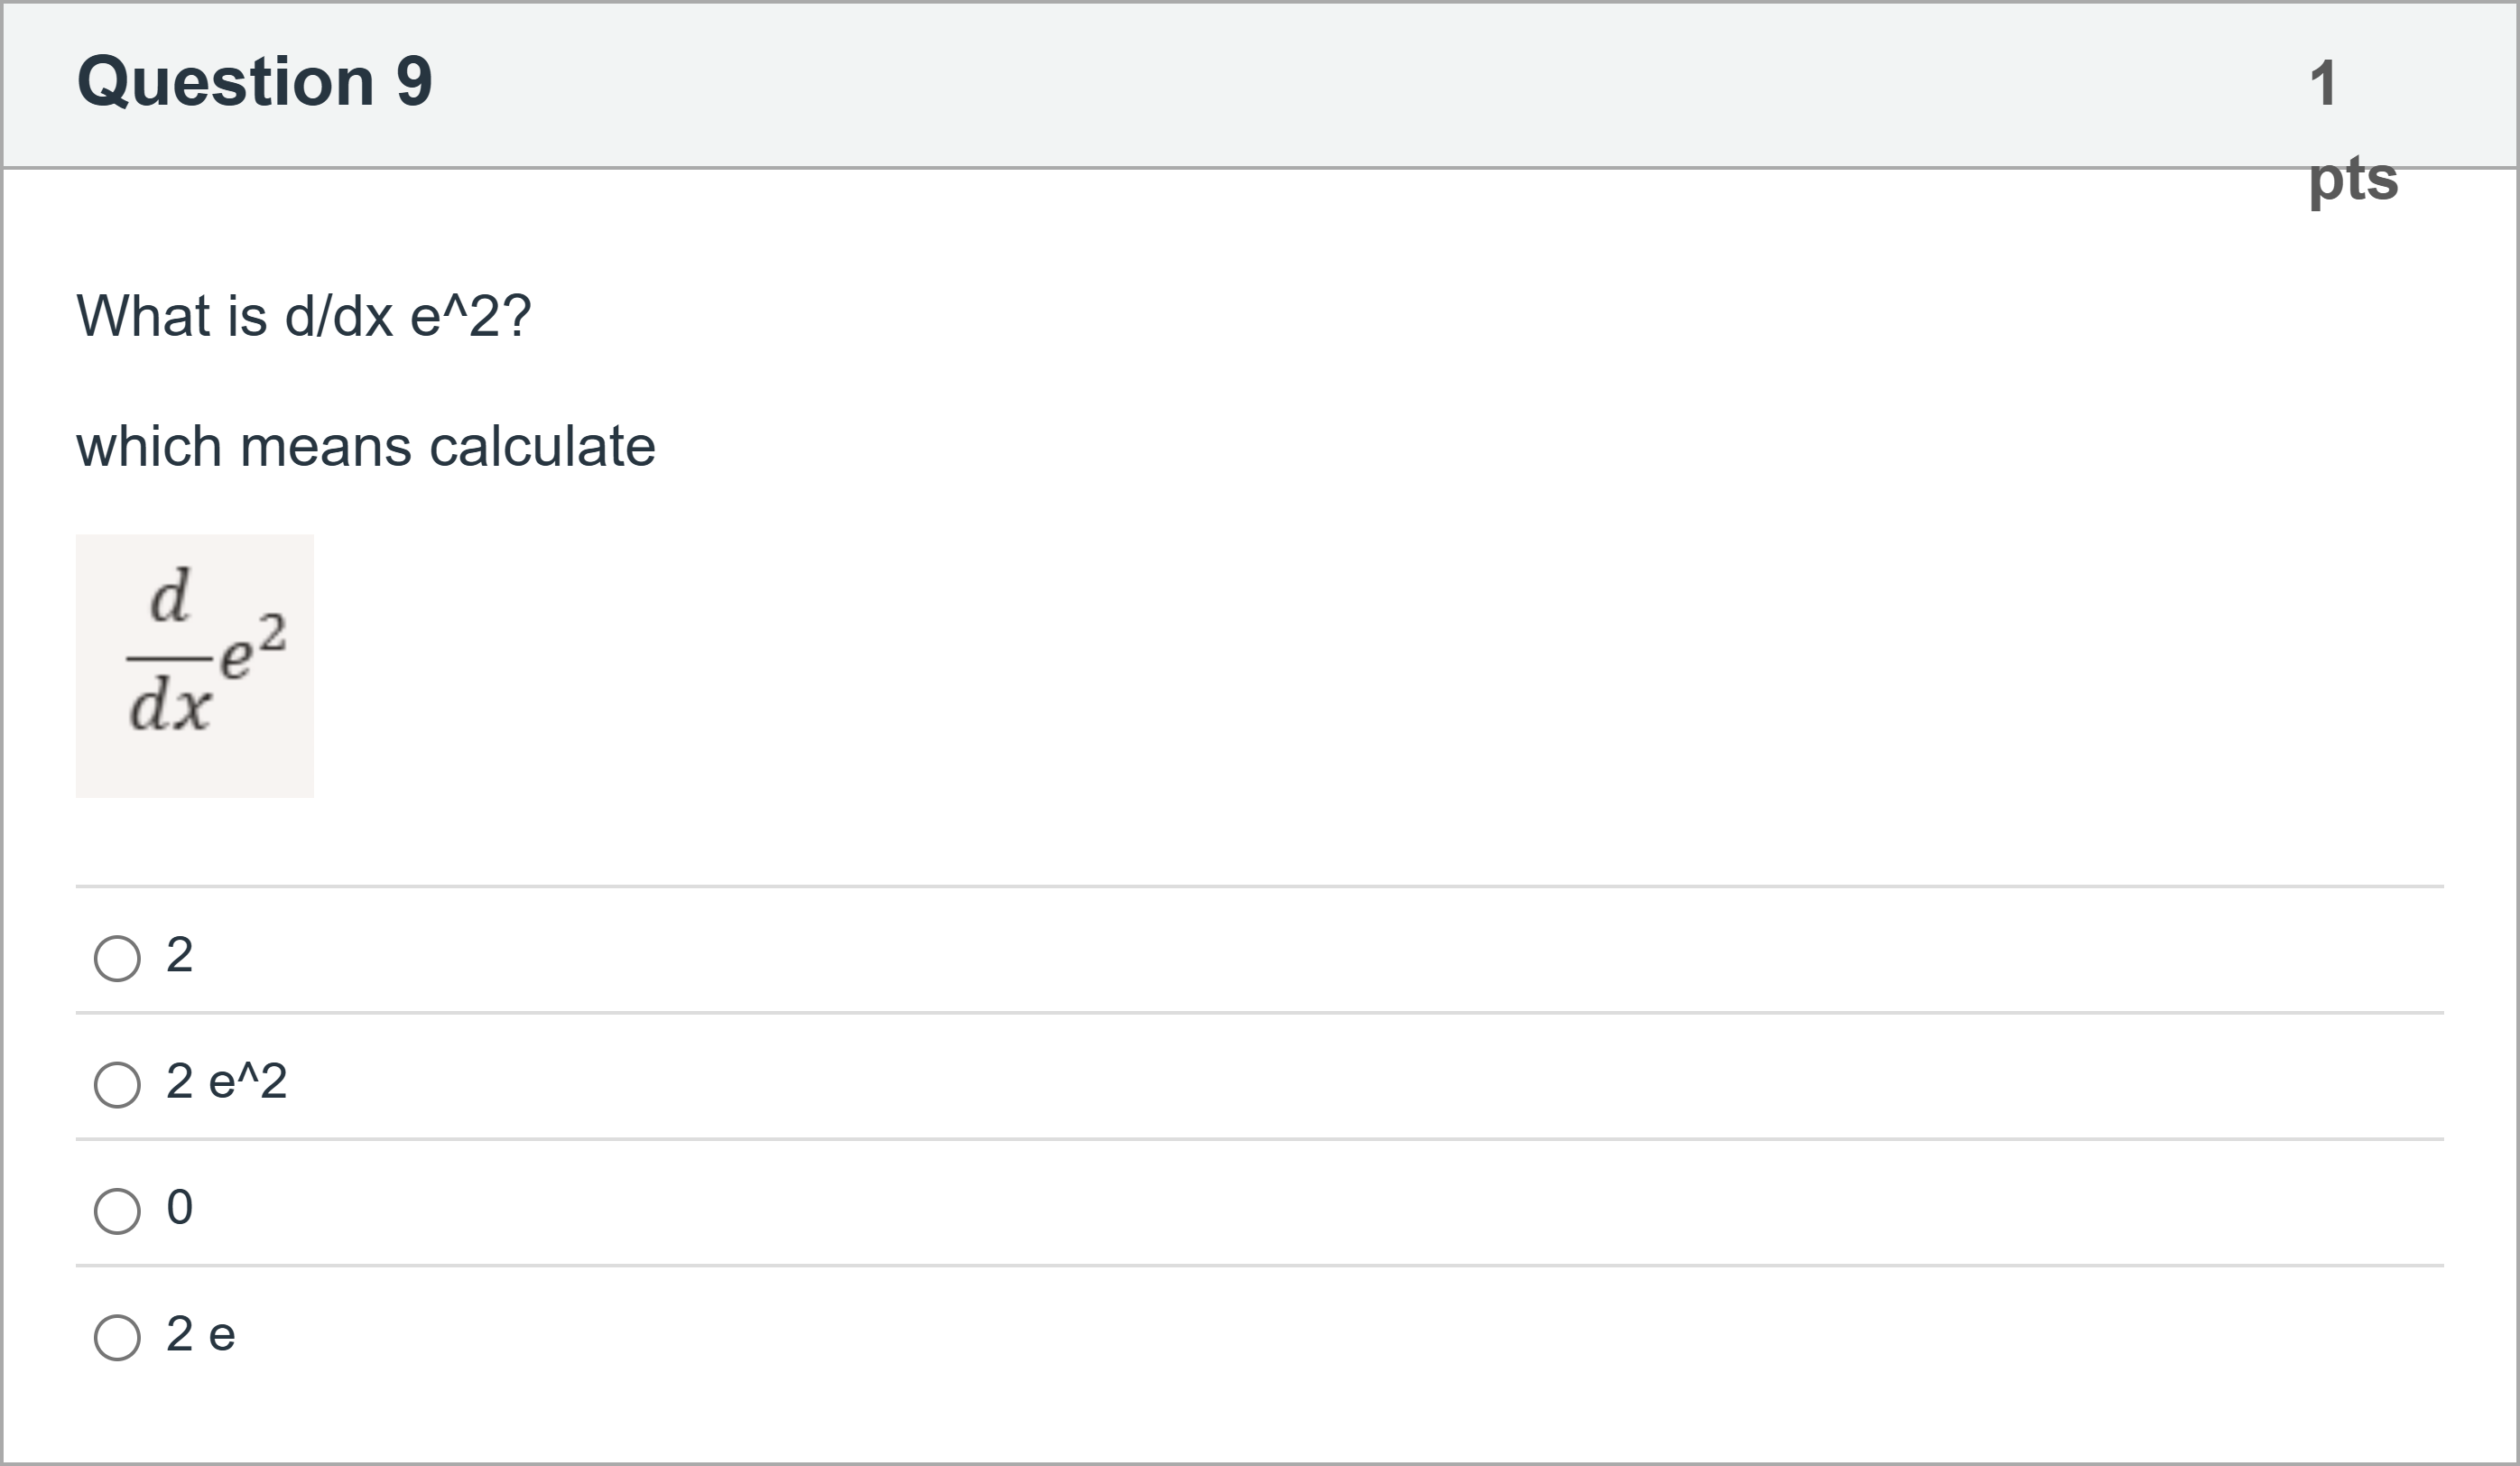Mark the radio button for answer 0
This screenshot has height=1466, width=2520.
click(x=117, y=1210)
